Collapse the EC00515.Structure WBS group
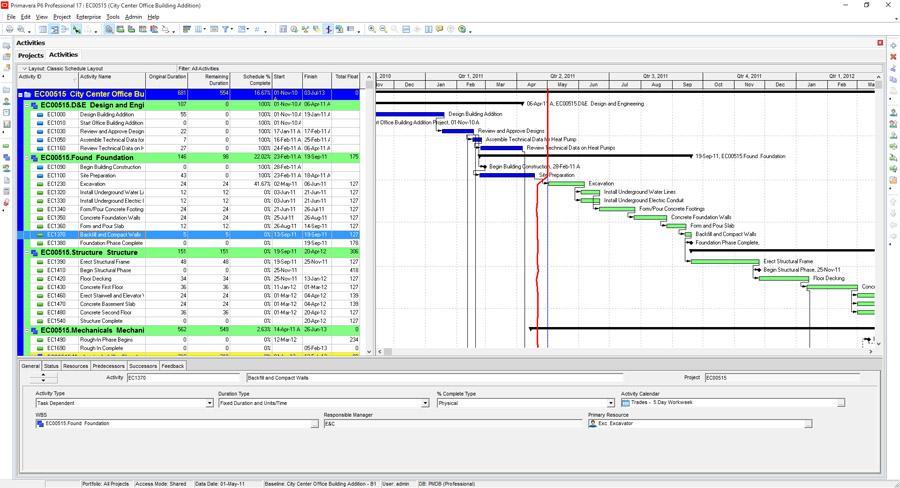Screen dimensions: 900x488 27,253
